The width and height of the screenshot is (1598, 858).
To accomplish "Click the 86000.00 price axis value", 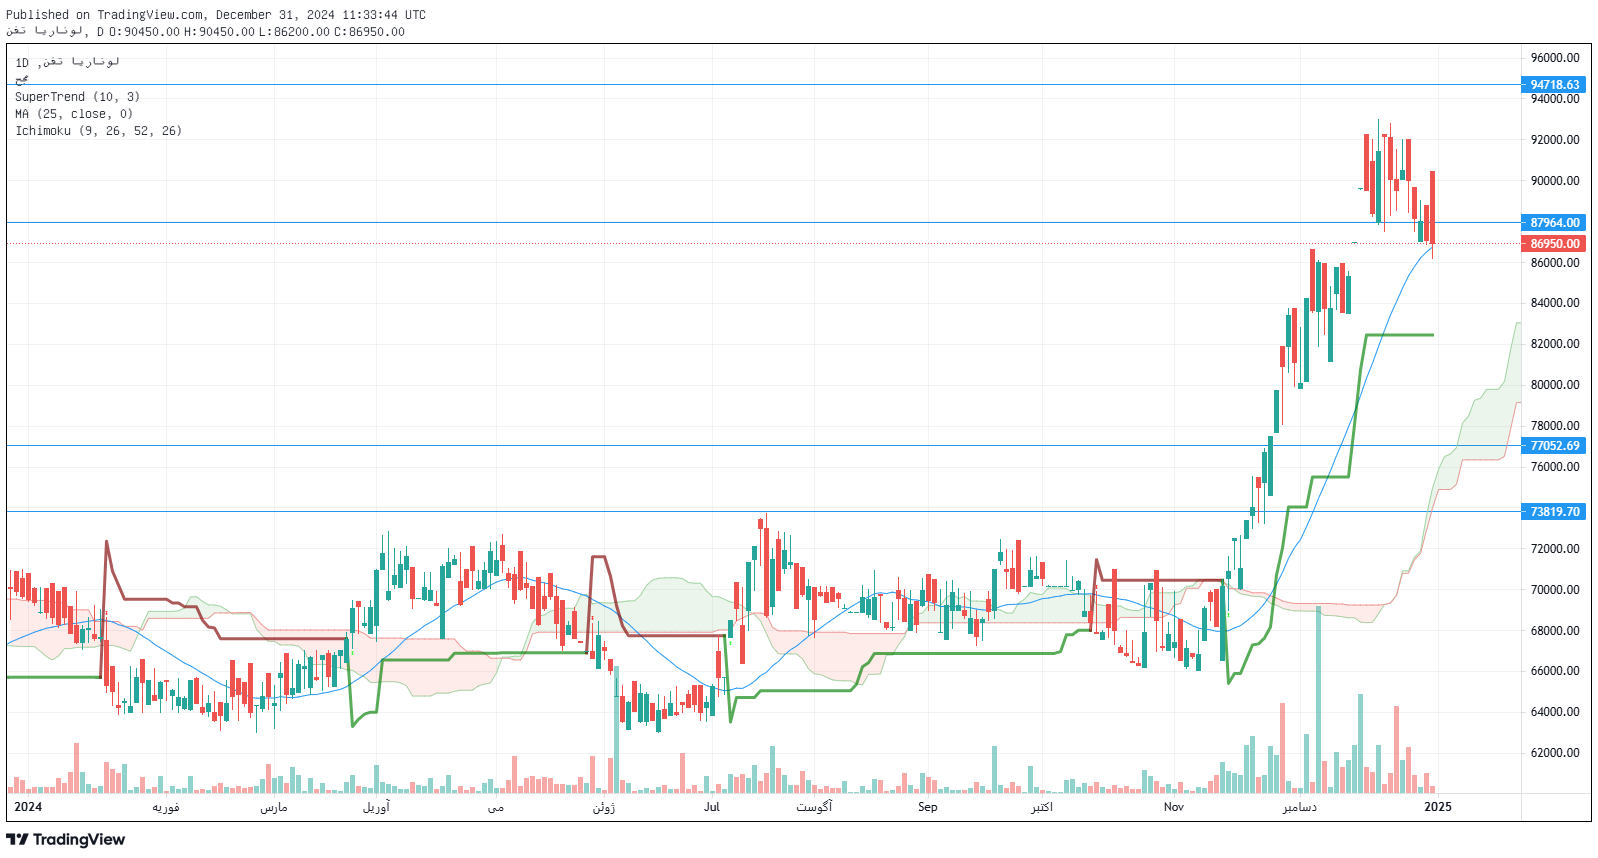I will pos(1555,263).
